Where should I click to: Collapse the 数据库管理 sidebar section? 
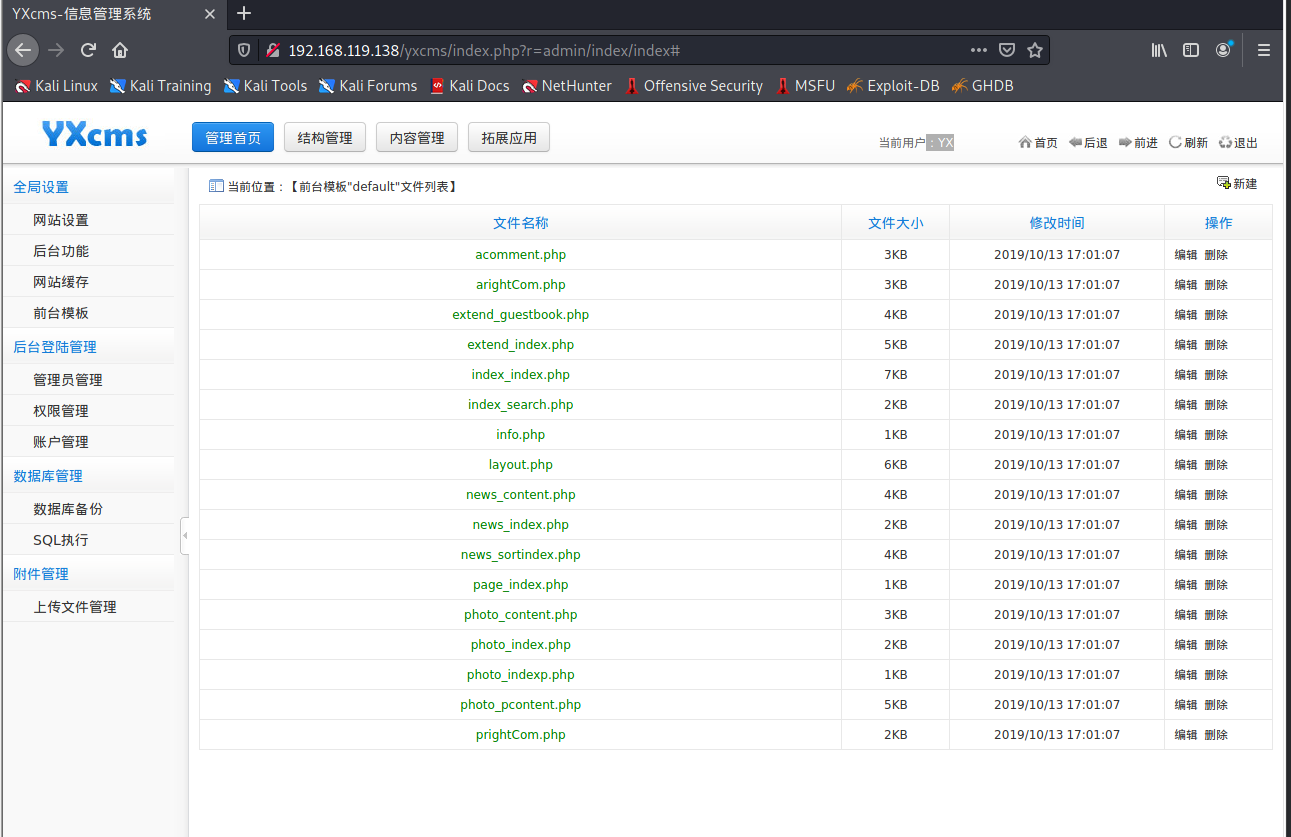pyautogui.click(x=48, y=476)
